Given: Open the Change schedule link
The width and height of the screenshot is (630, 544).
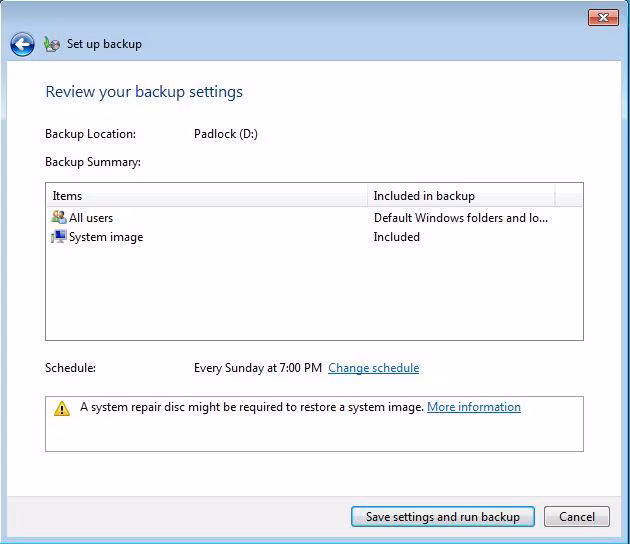Looking at the screenshot, I should tap(373, 368).
